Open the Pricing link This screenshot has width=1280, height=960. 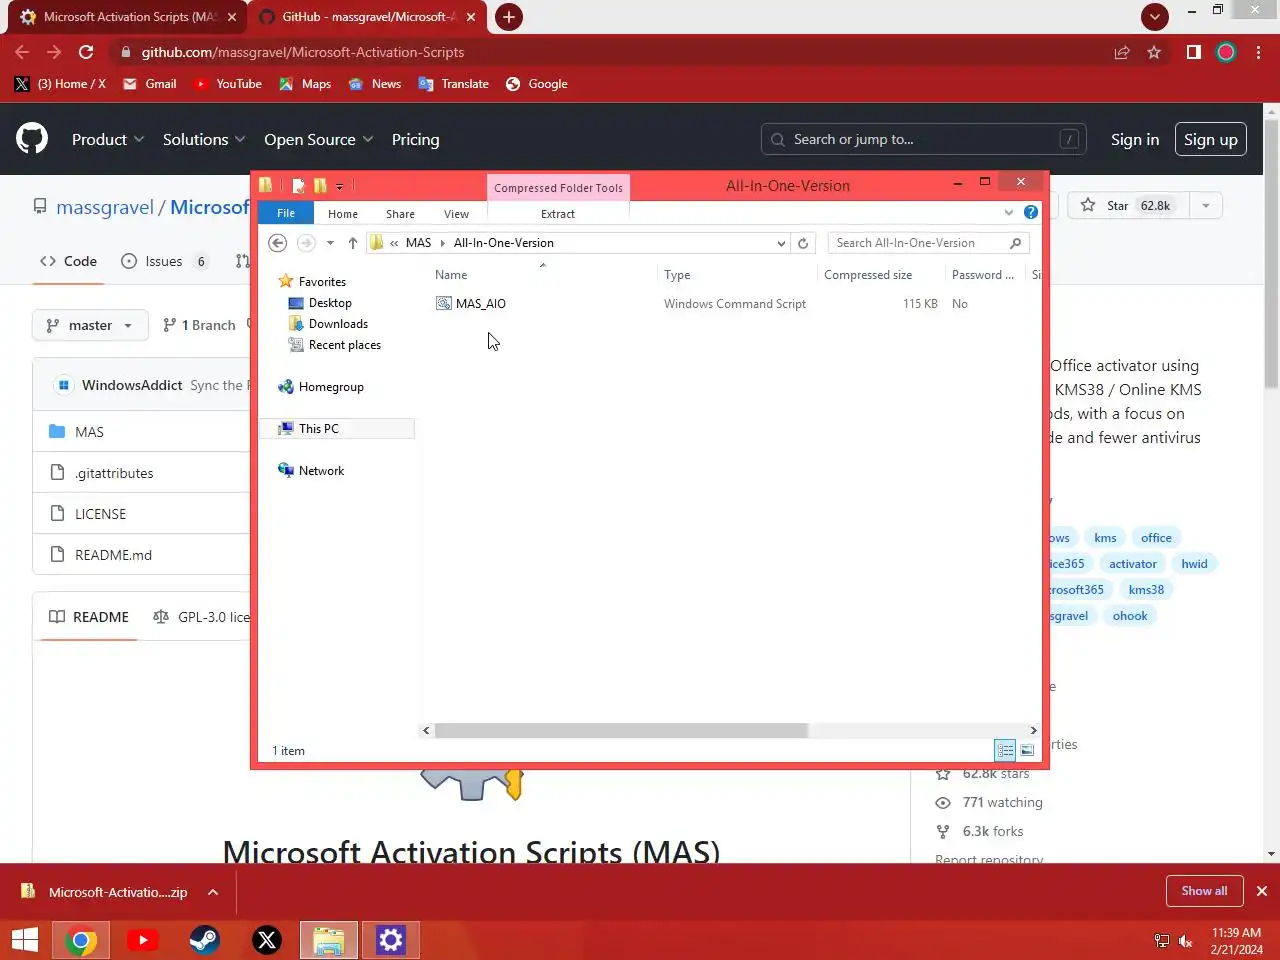415,140
